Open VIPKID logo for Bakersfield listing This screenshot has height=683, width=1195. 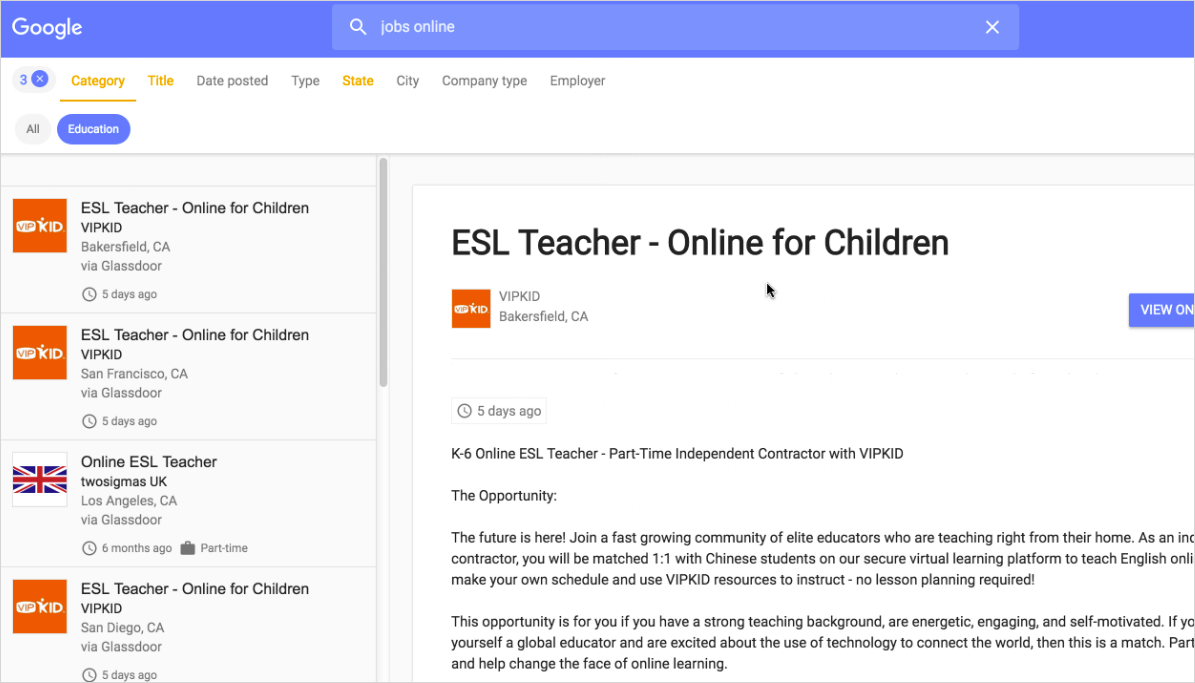point(40,226)
